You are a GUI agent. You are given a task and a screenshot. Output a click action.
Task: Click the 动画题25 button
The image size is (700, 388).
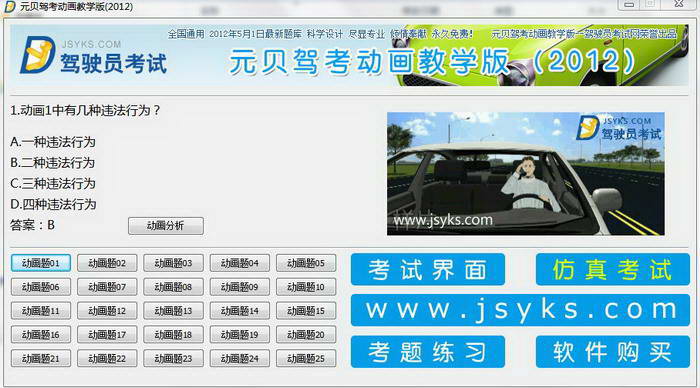306,359
